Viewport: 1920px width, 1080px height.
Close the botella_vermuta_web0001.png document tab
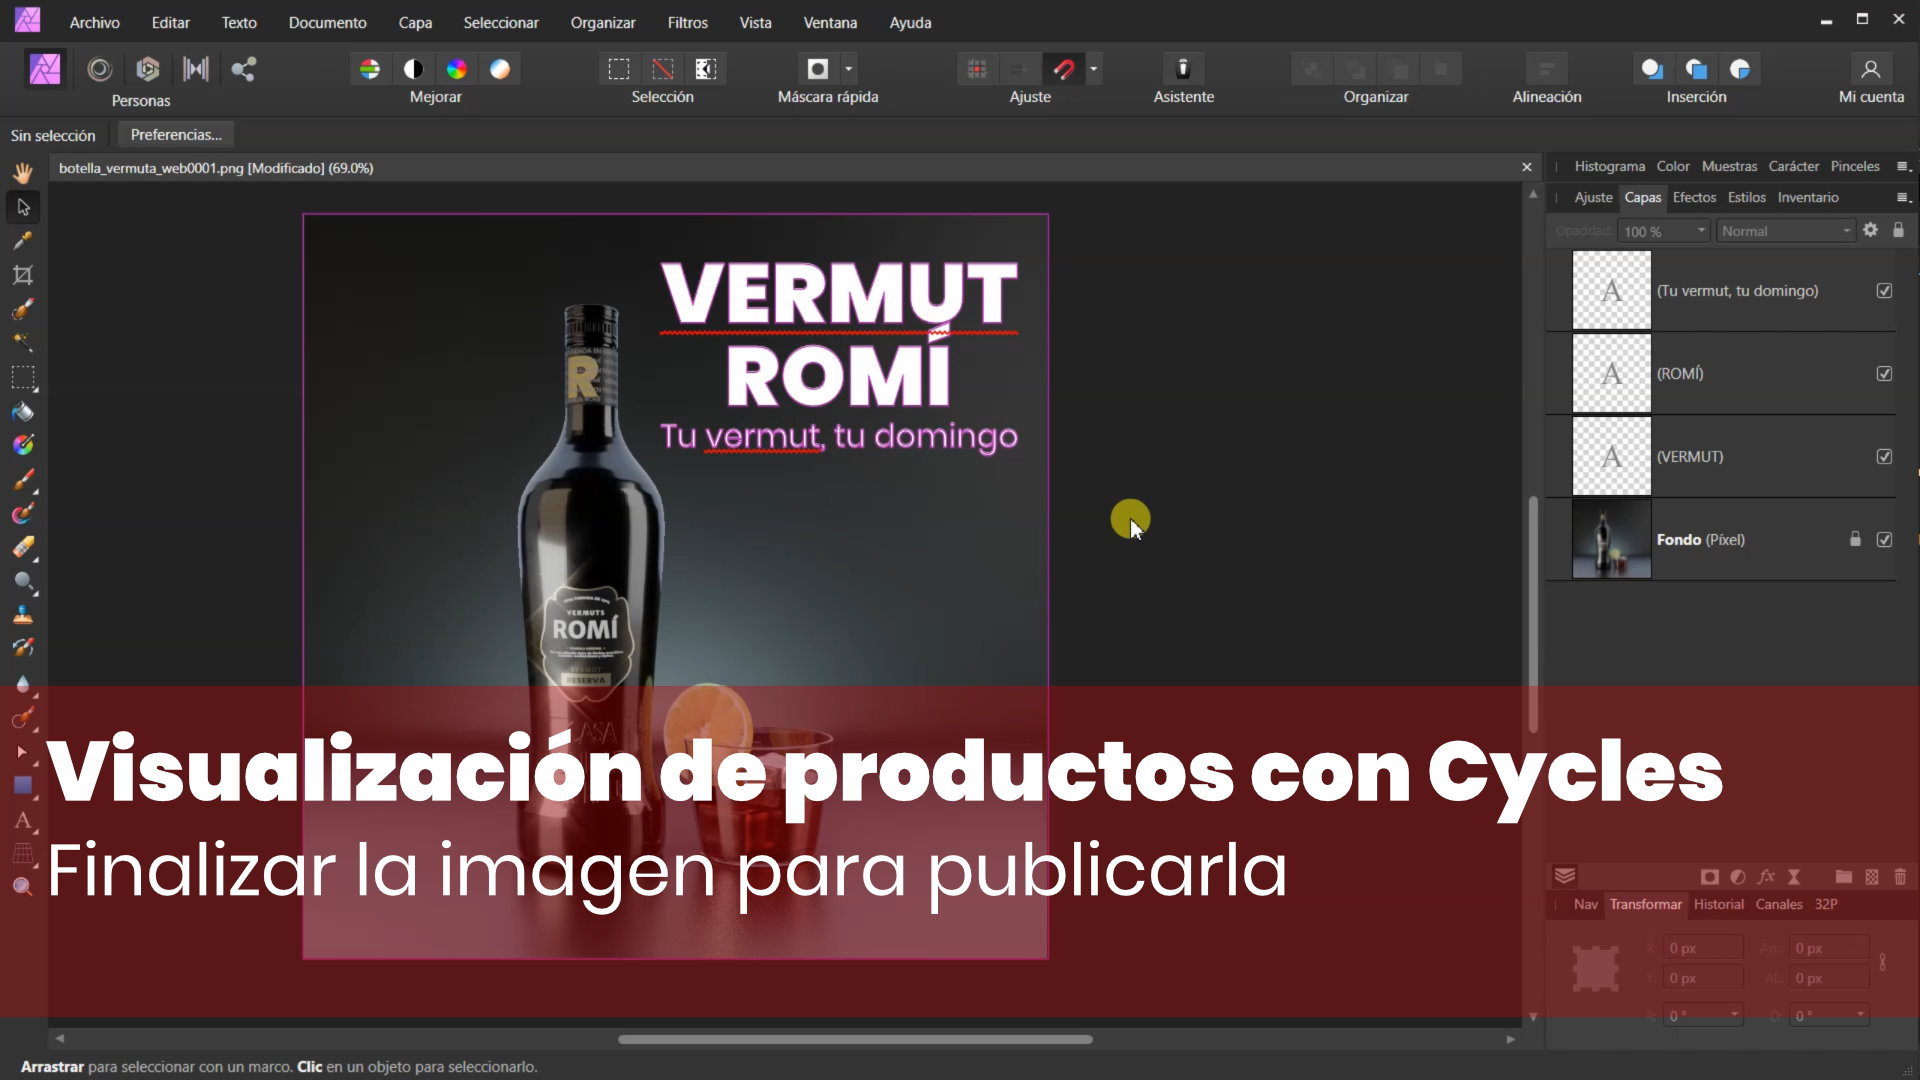[x=1527, y=167]
